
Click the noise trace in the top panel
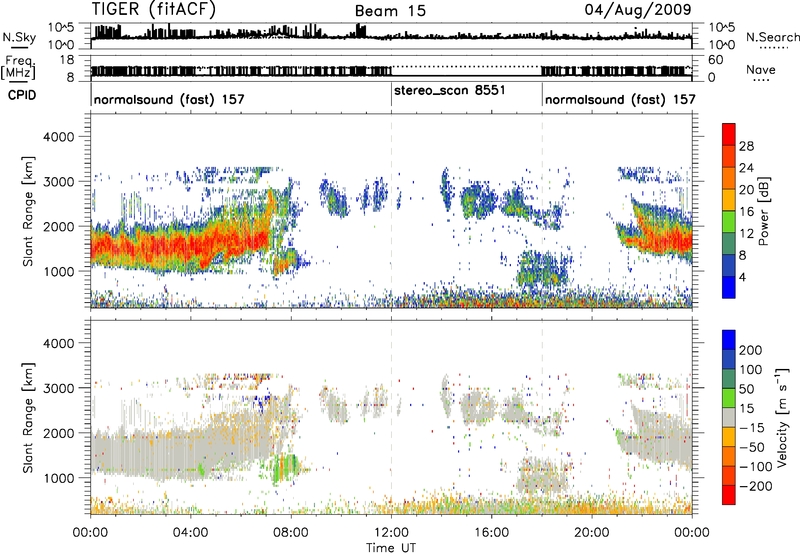point(391,37)
